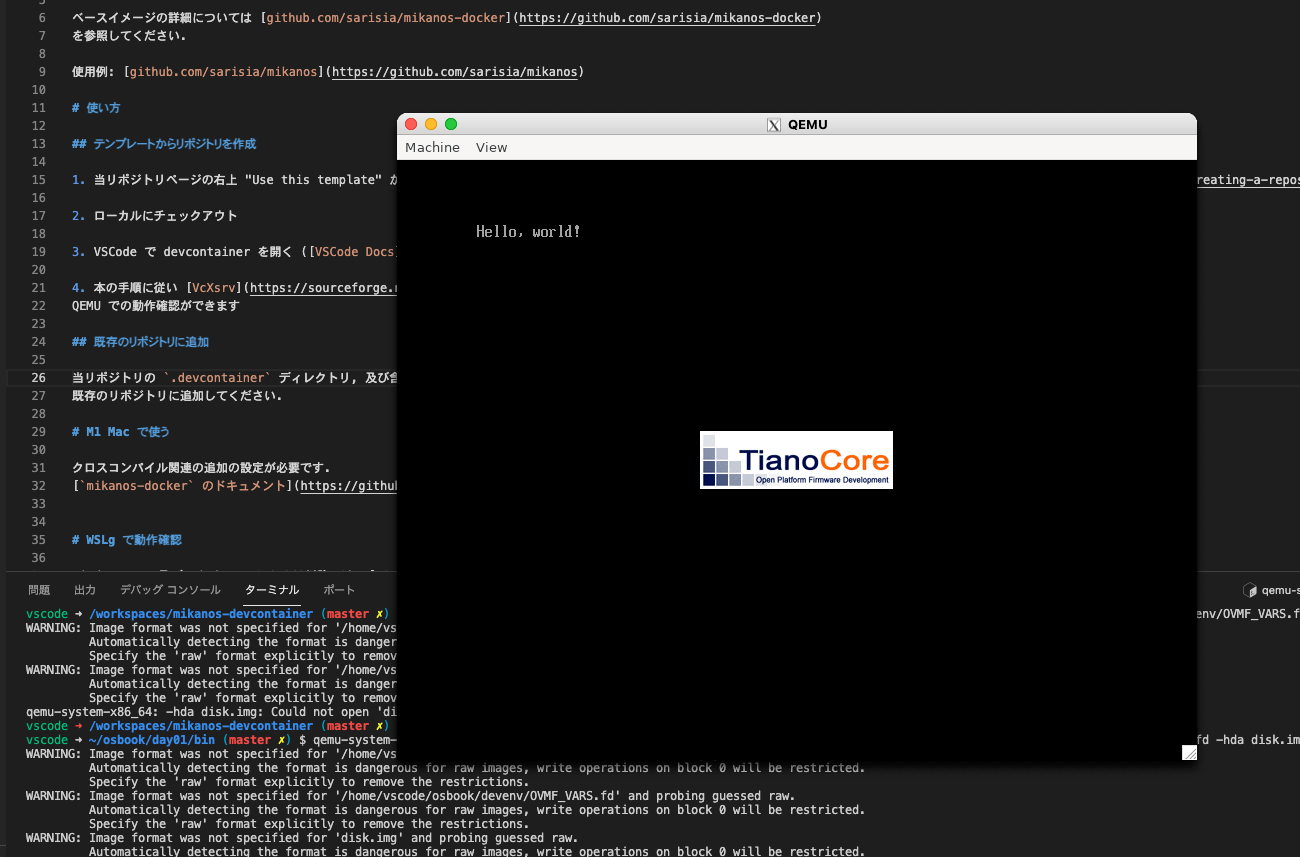Minimize QEMU using the yellow button
Screen dimensions: 1300x857
431,124
